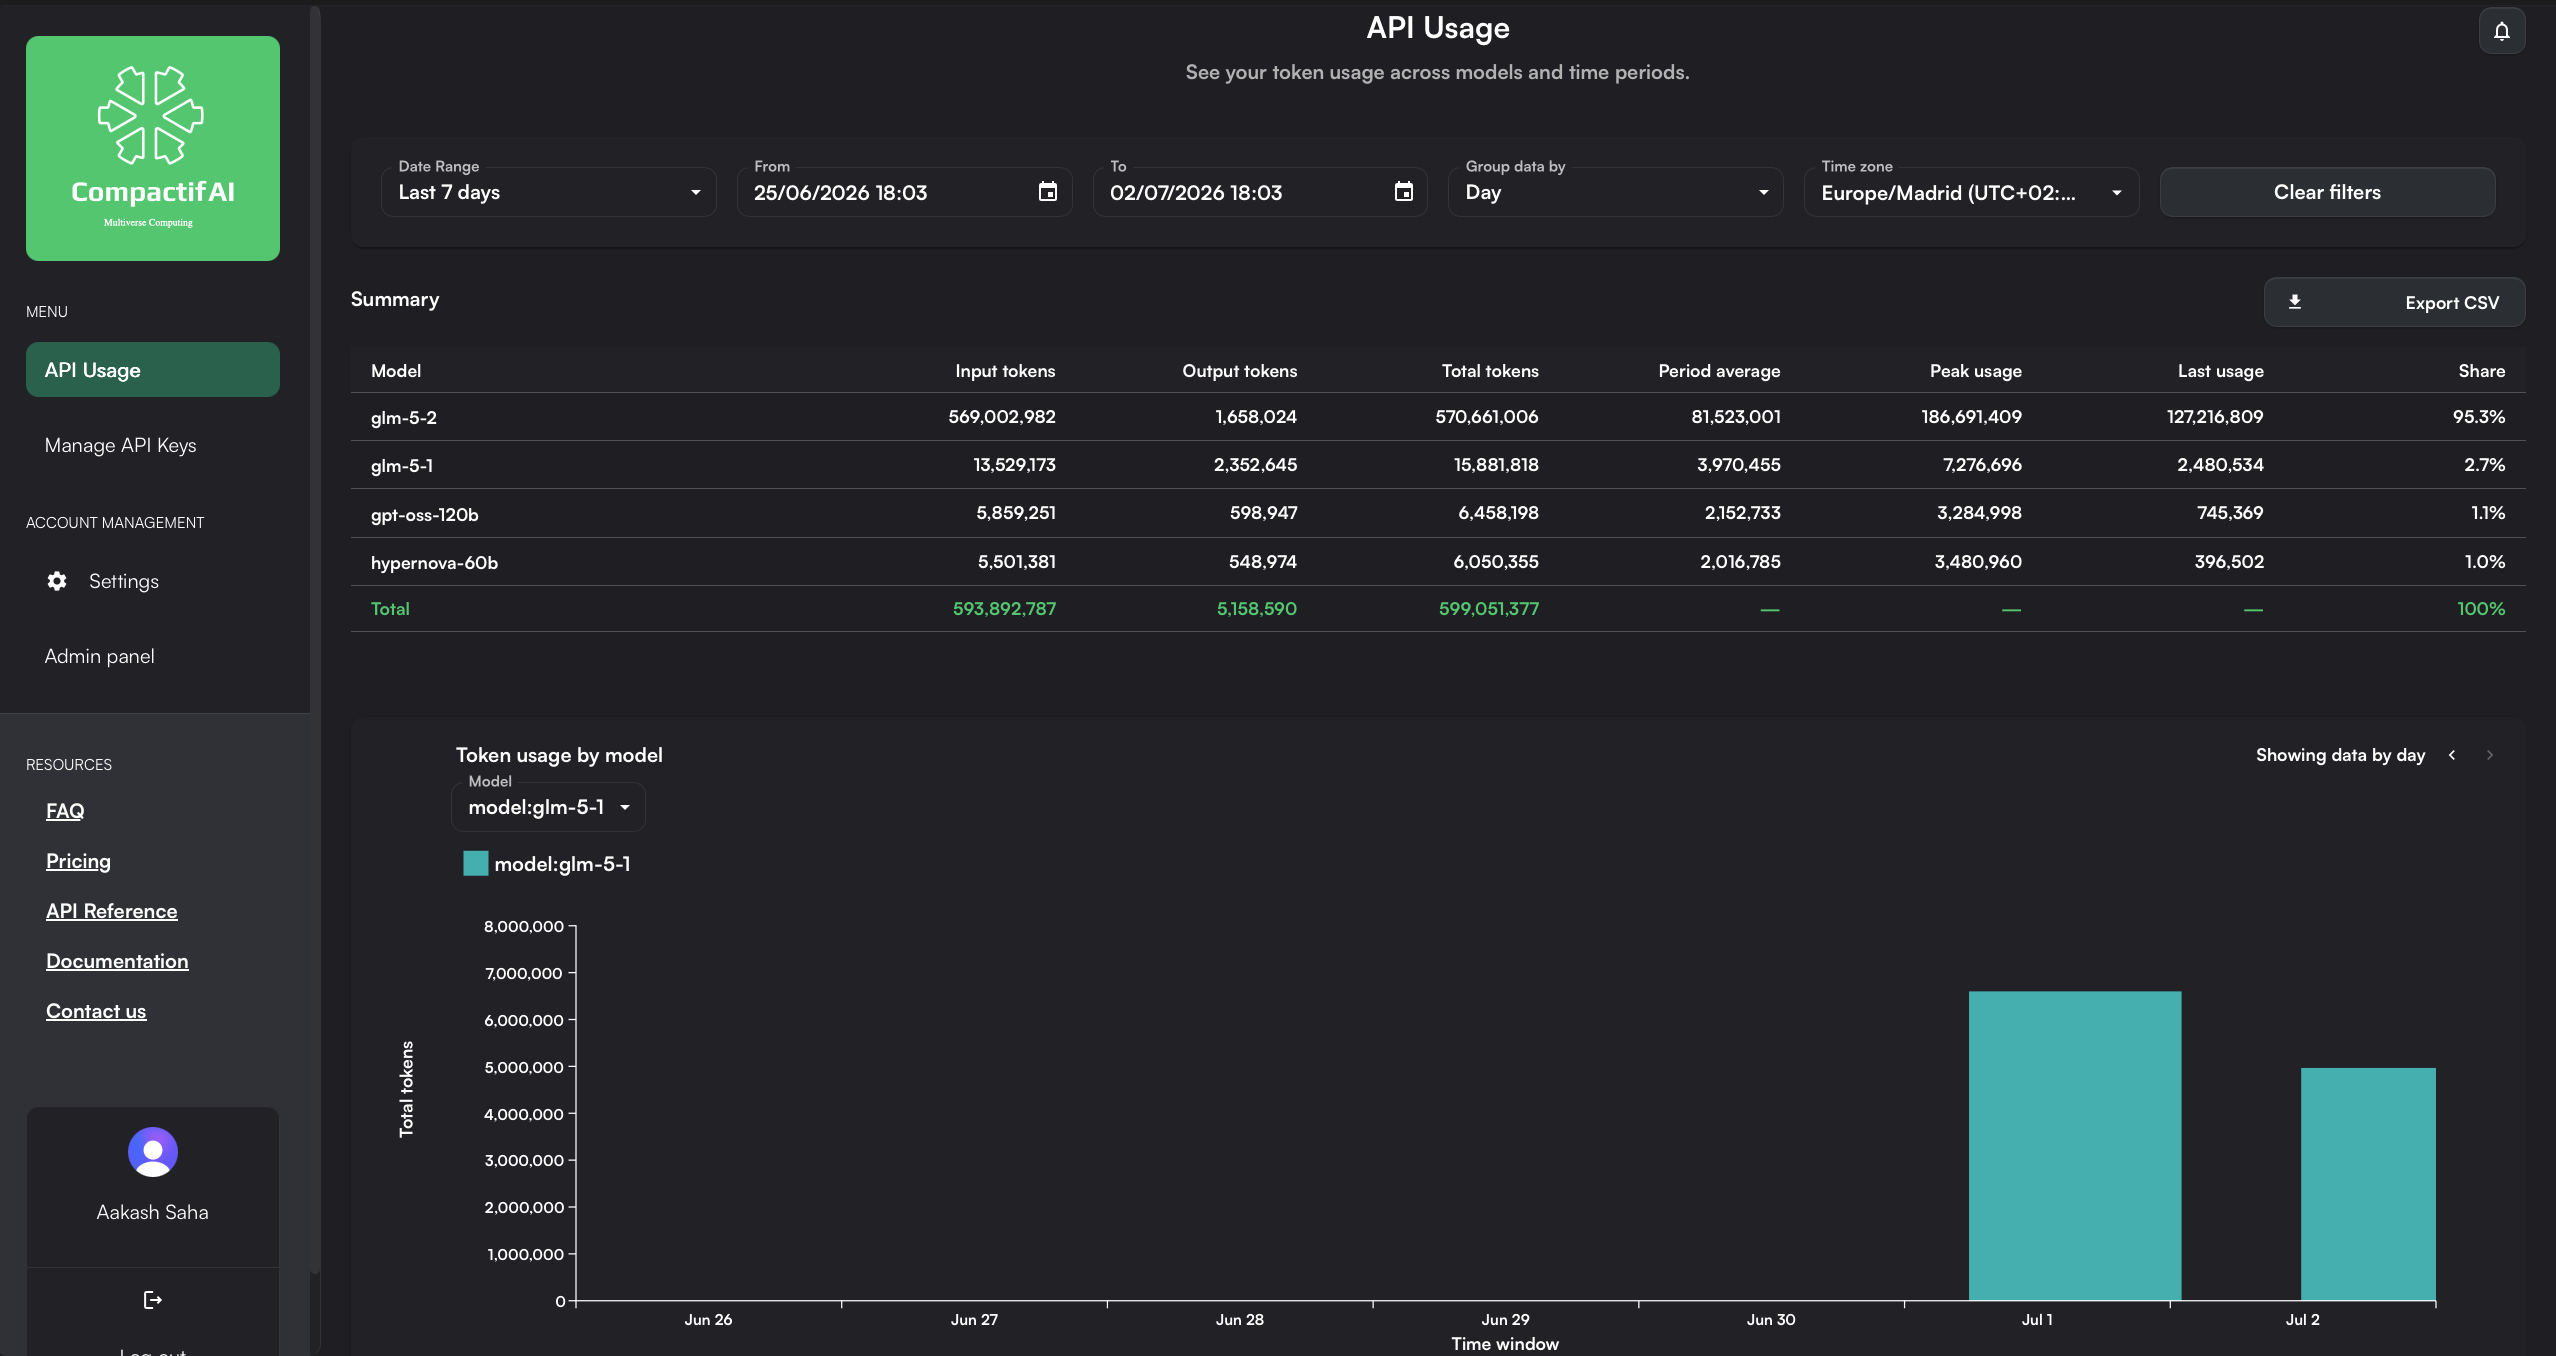Click the Total tokens column header

pos(1490,371)
